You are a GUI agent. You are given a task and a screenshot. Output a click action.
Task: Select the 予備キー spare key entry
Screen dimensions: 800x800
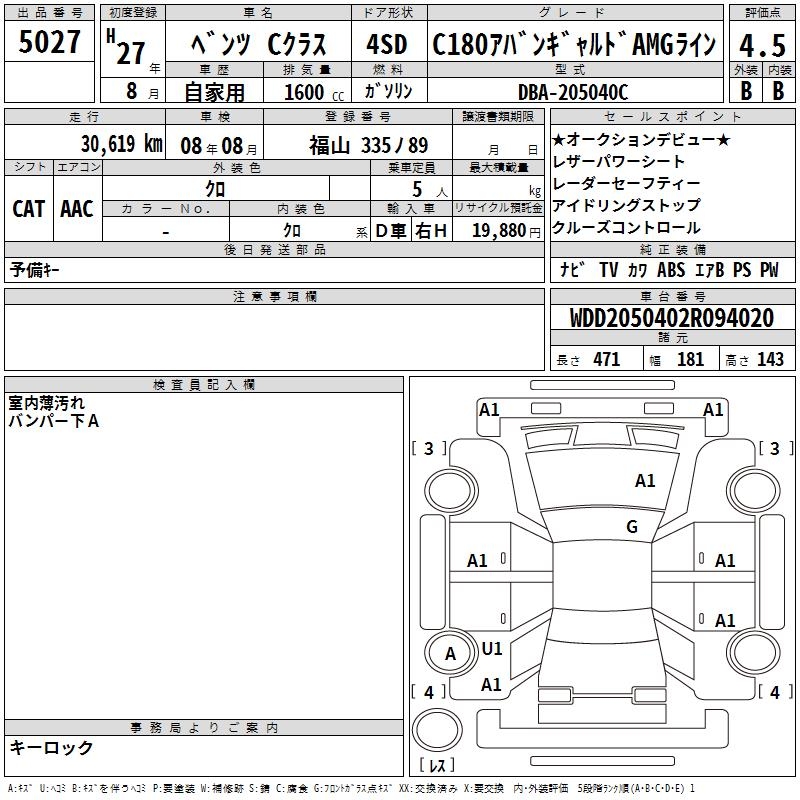tap(36, 270)
